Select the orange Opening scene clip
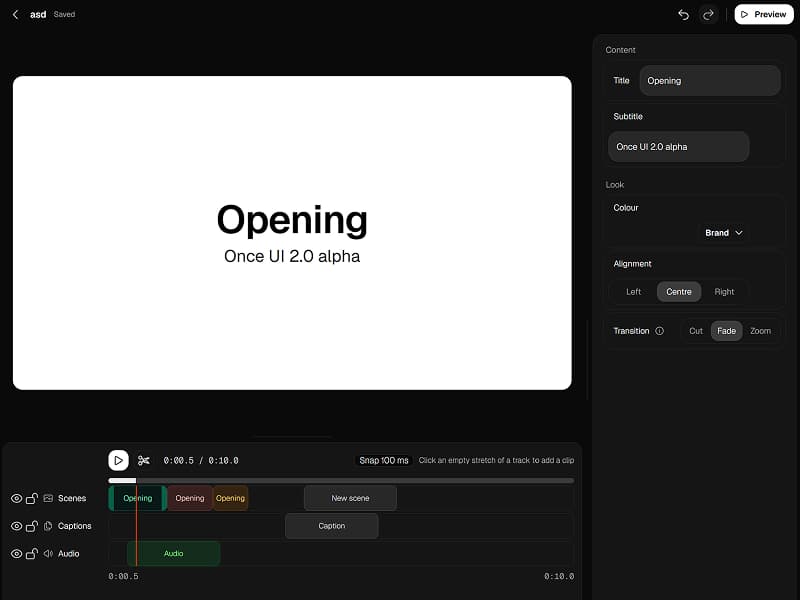The height and width of the screenshot is (600, 800). 230,498
